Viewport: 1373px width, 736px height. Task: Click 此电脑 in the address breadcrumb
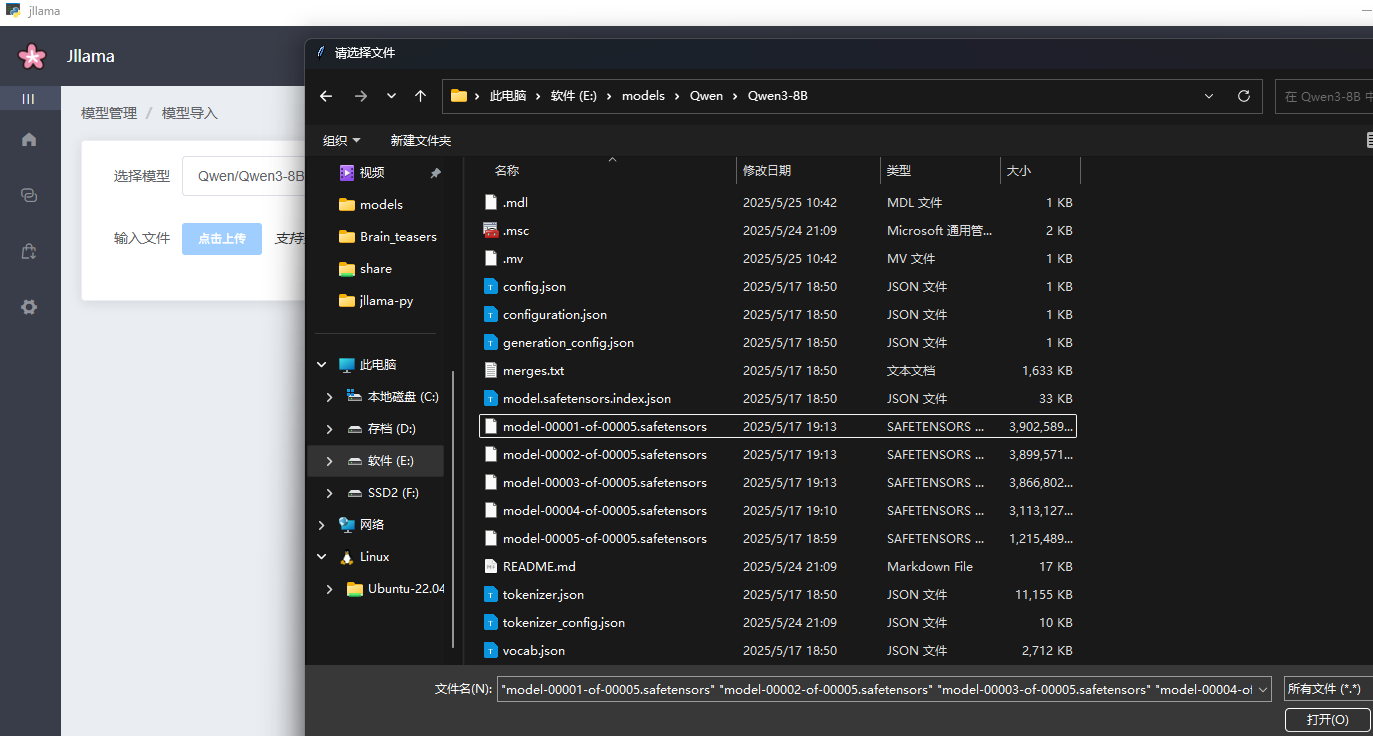[x=507, y=96]
